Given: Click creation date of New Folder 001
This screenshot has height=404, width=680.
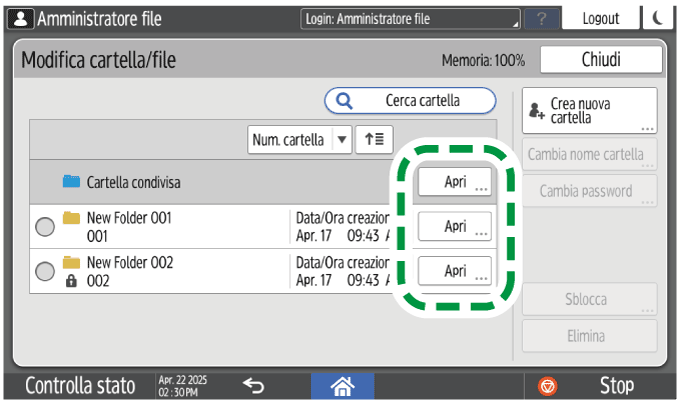Looking at the screenshot, I should (343, 227).
